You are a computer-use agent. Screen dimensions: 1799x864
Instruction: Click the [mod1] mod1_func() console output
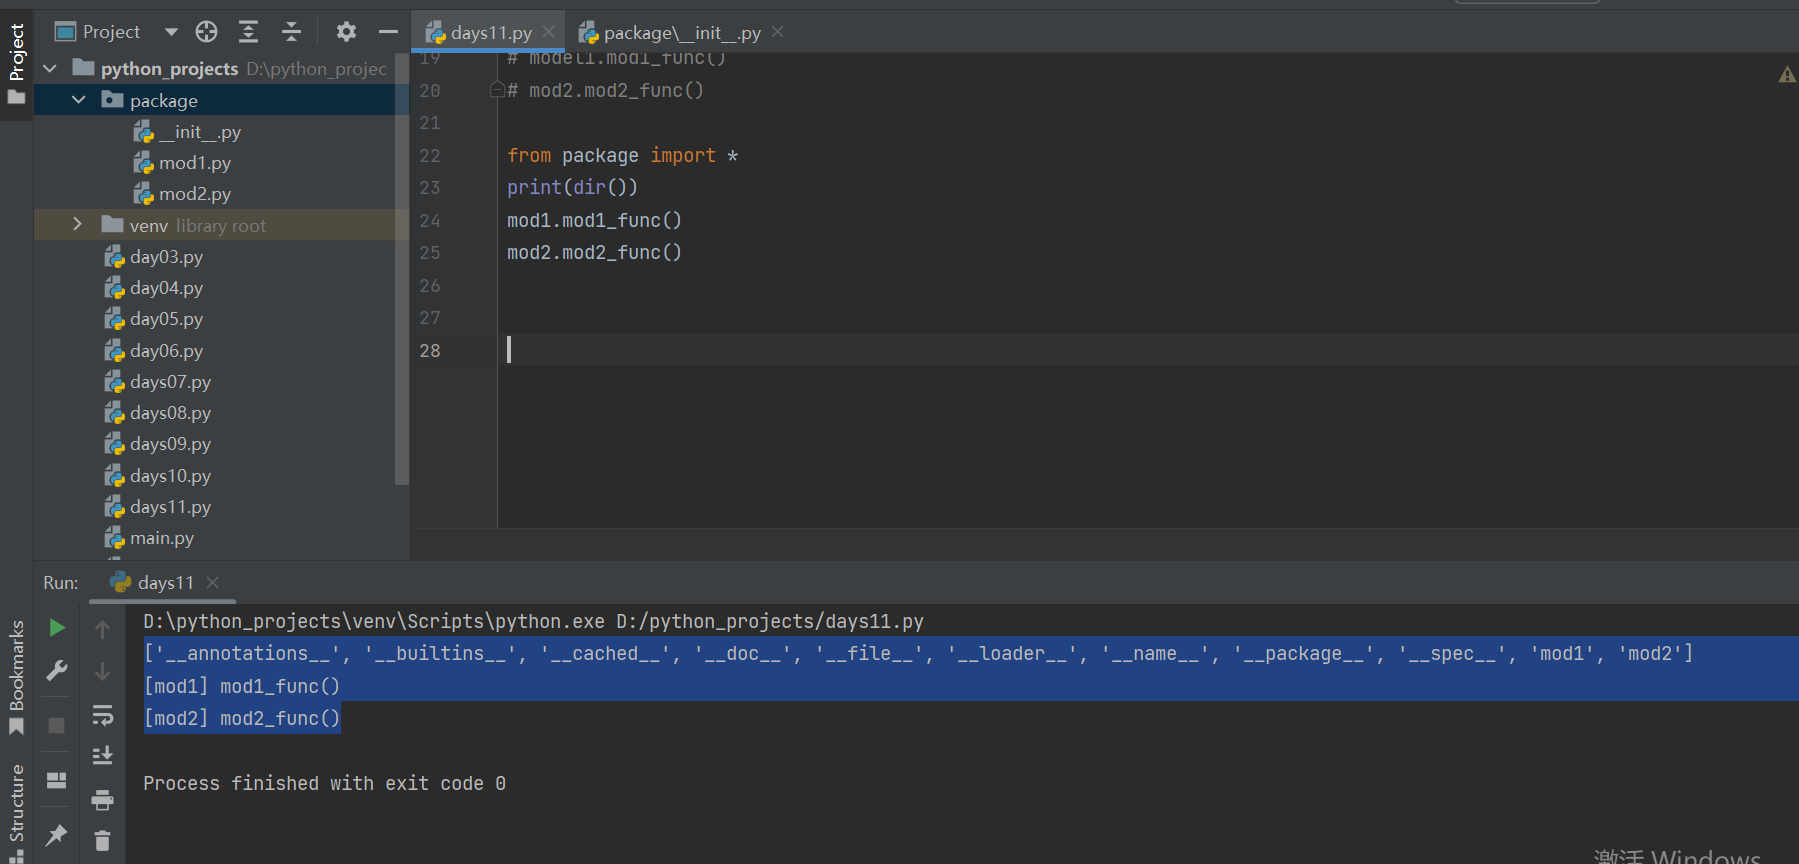pyautogui.click(x=242, y=686)
